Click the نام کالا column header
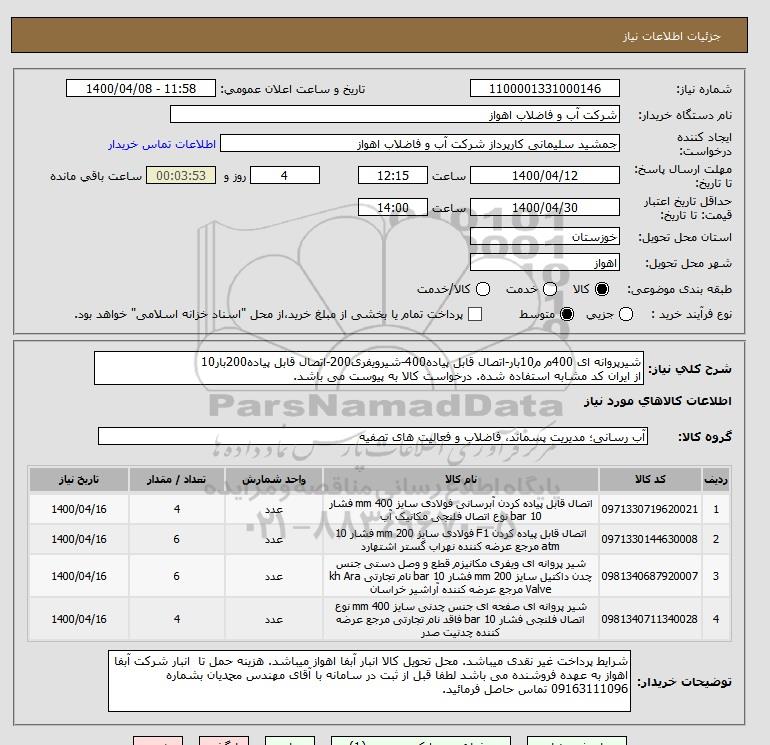770x745 pixels. click(461, 479)
